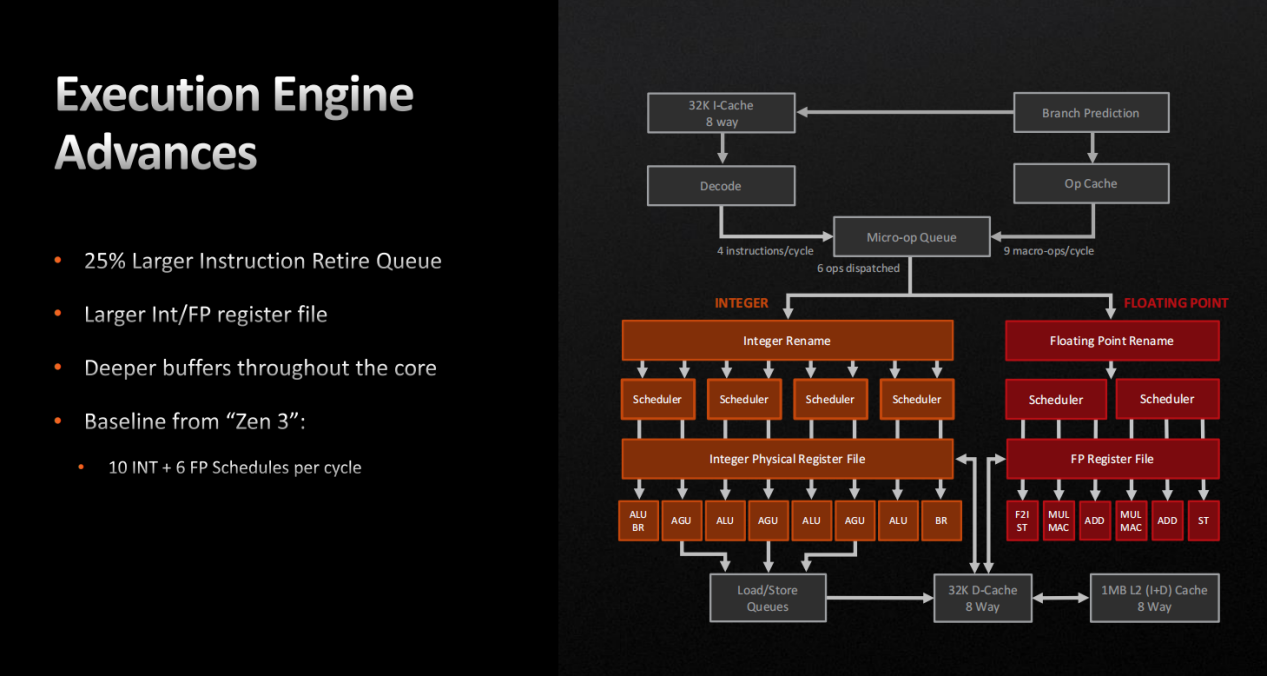Select the Op Cache box
The image size is (1267, 676).
1090,184
